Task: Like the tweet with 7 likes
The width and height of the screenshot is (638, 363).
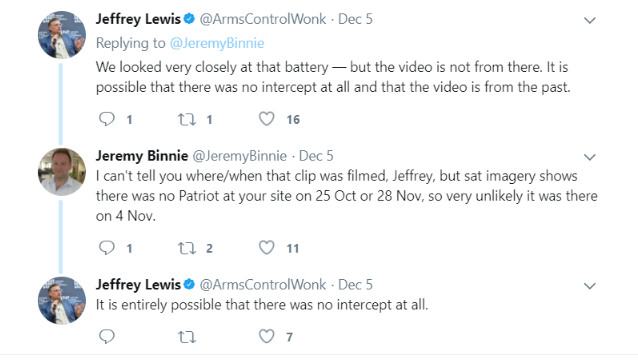Action: coord(267,336)
